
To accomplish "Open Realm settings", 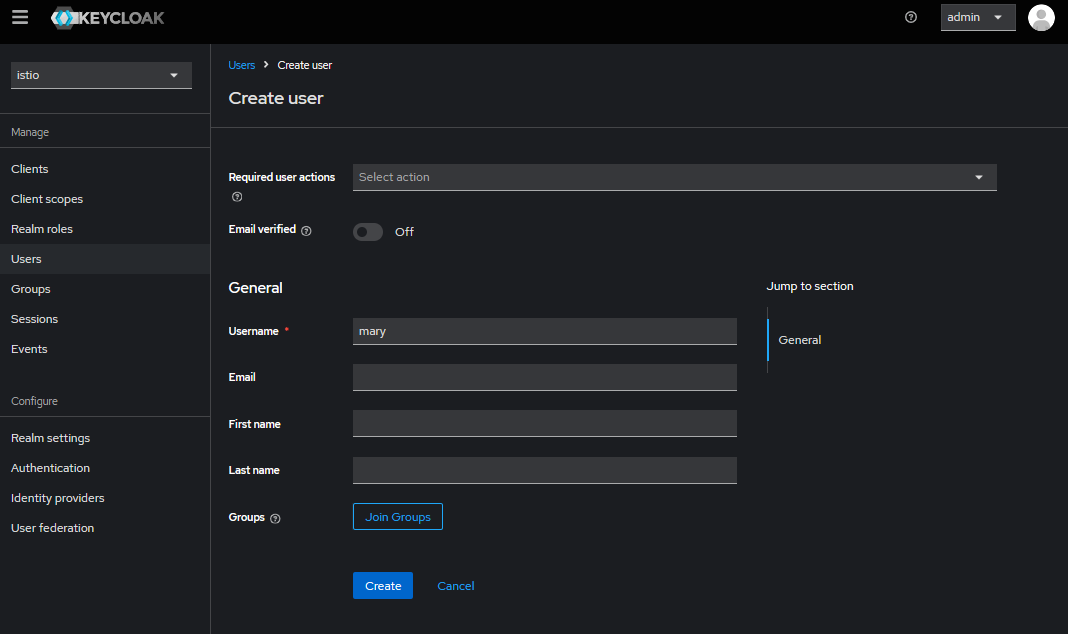I will [105, 438].
